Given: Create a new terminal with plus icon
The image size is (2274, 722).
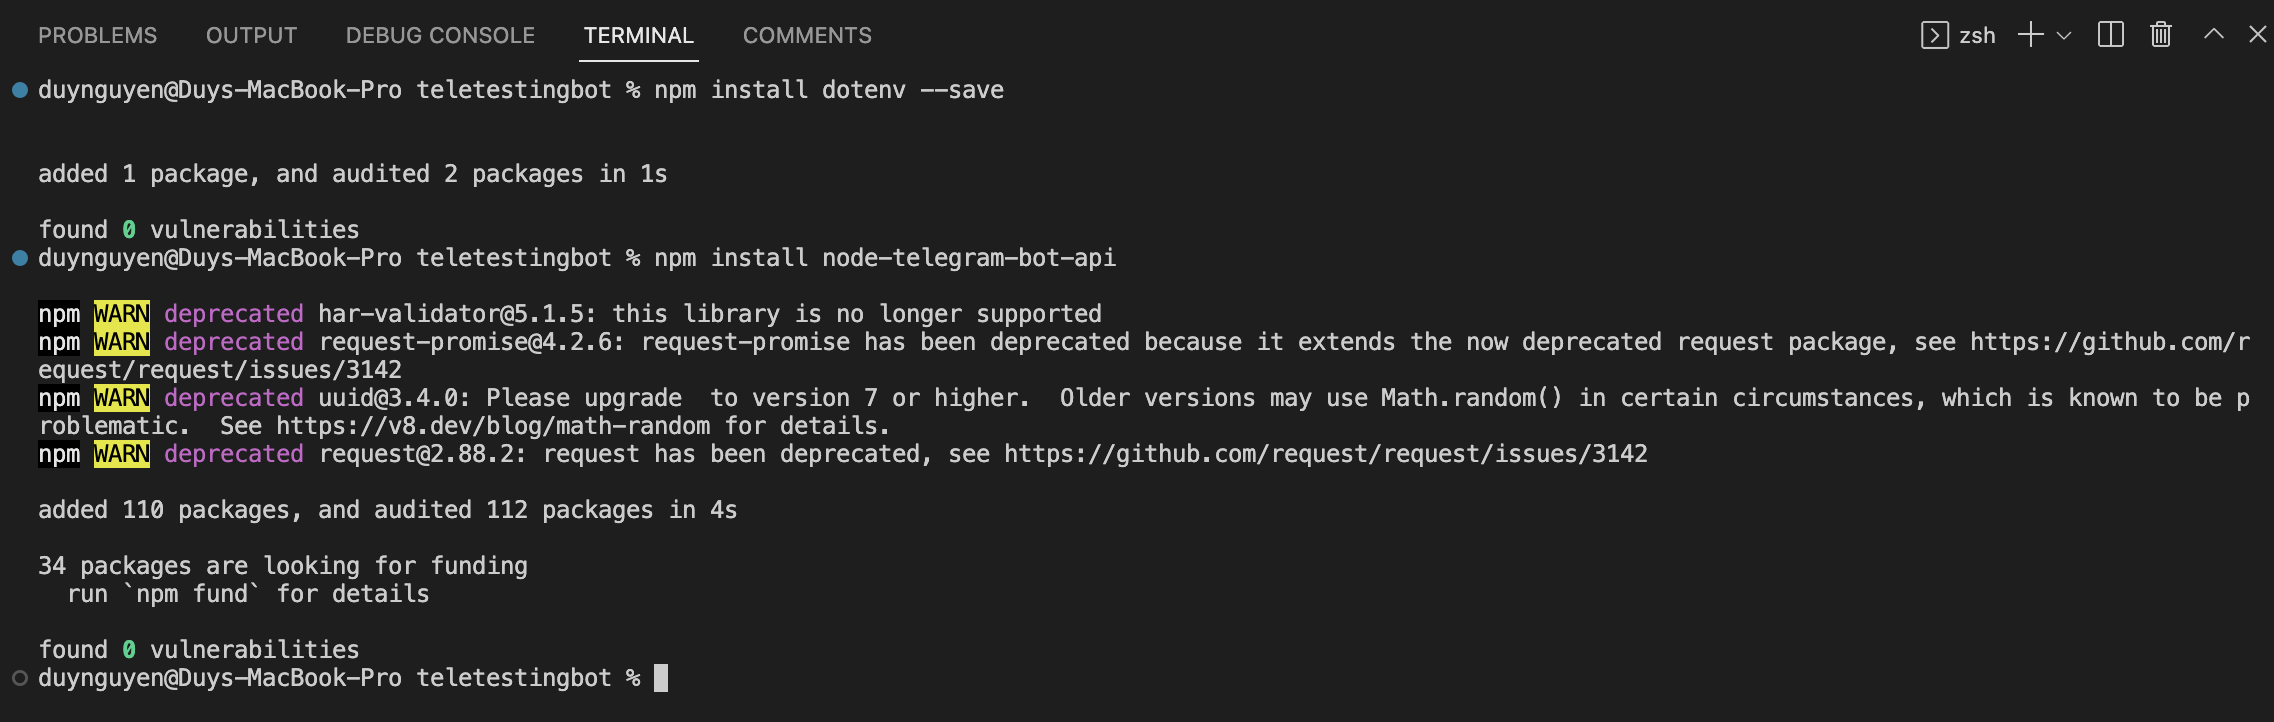Looking at the screenshot, I should (2030, 36).
